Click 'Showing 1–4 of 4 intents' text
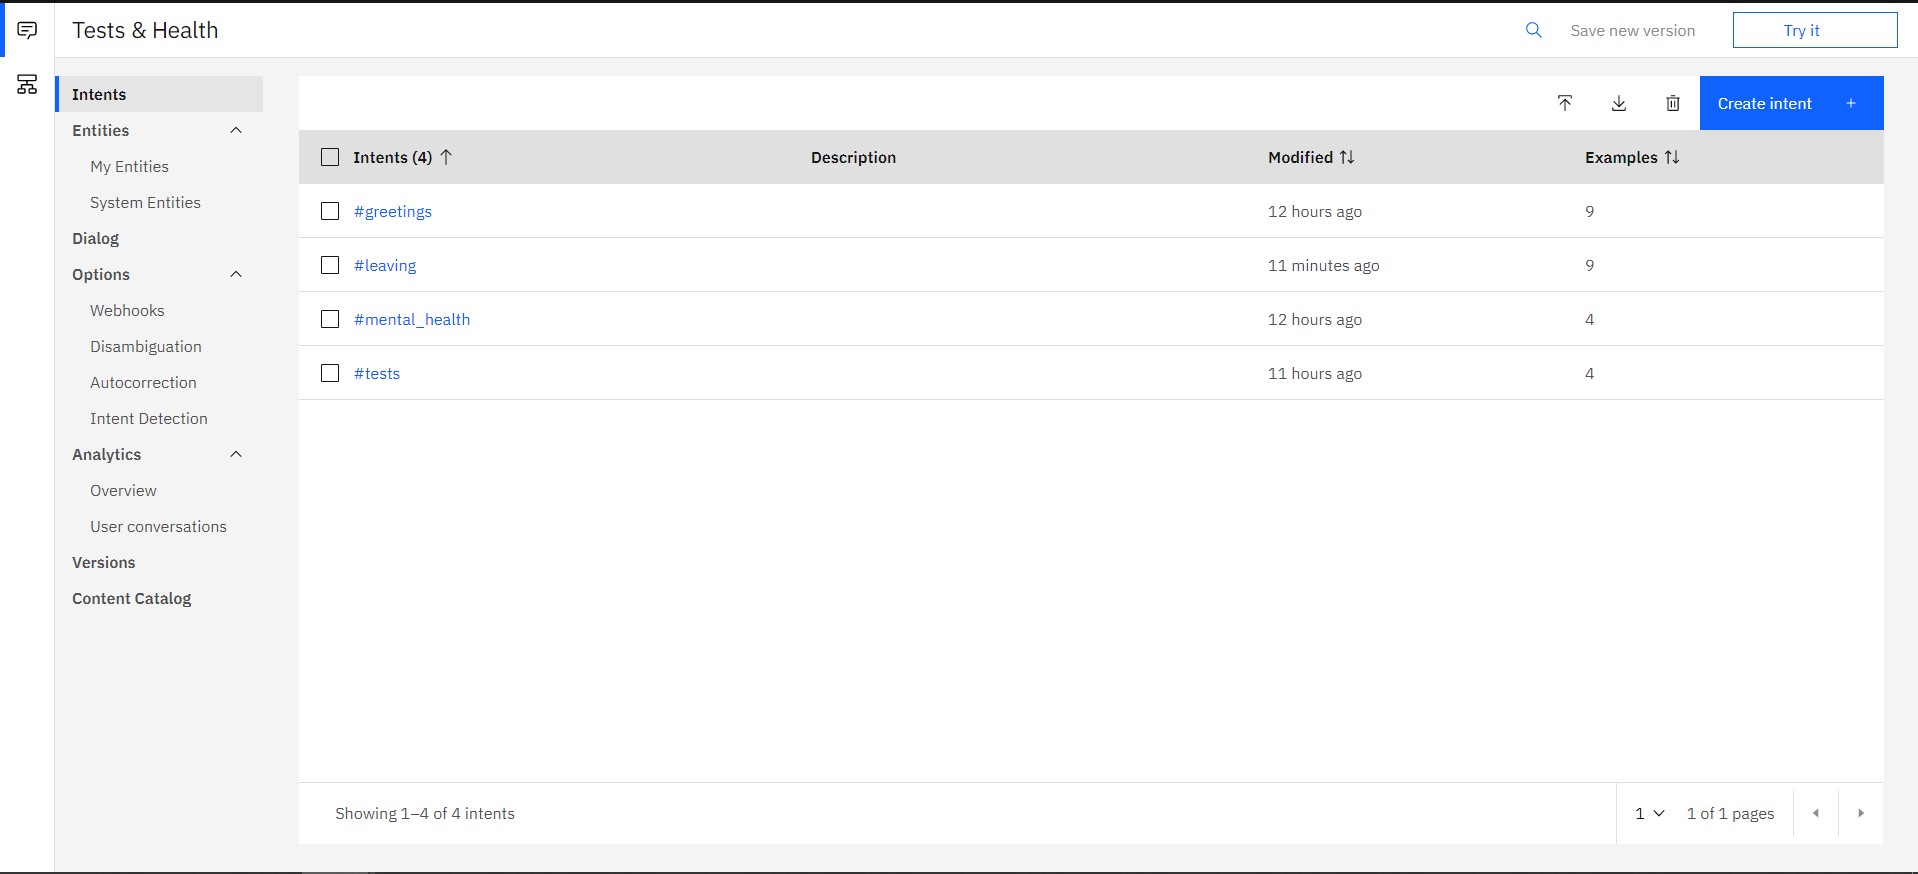The height and width of the screenshot is (874, 1918). tap(425, 813)
